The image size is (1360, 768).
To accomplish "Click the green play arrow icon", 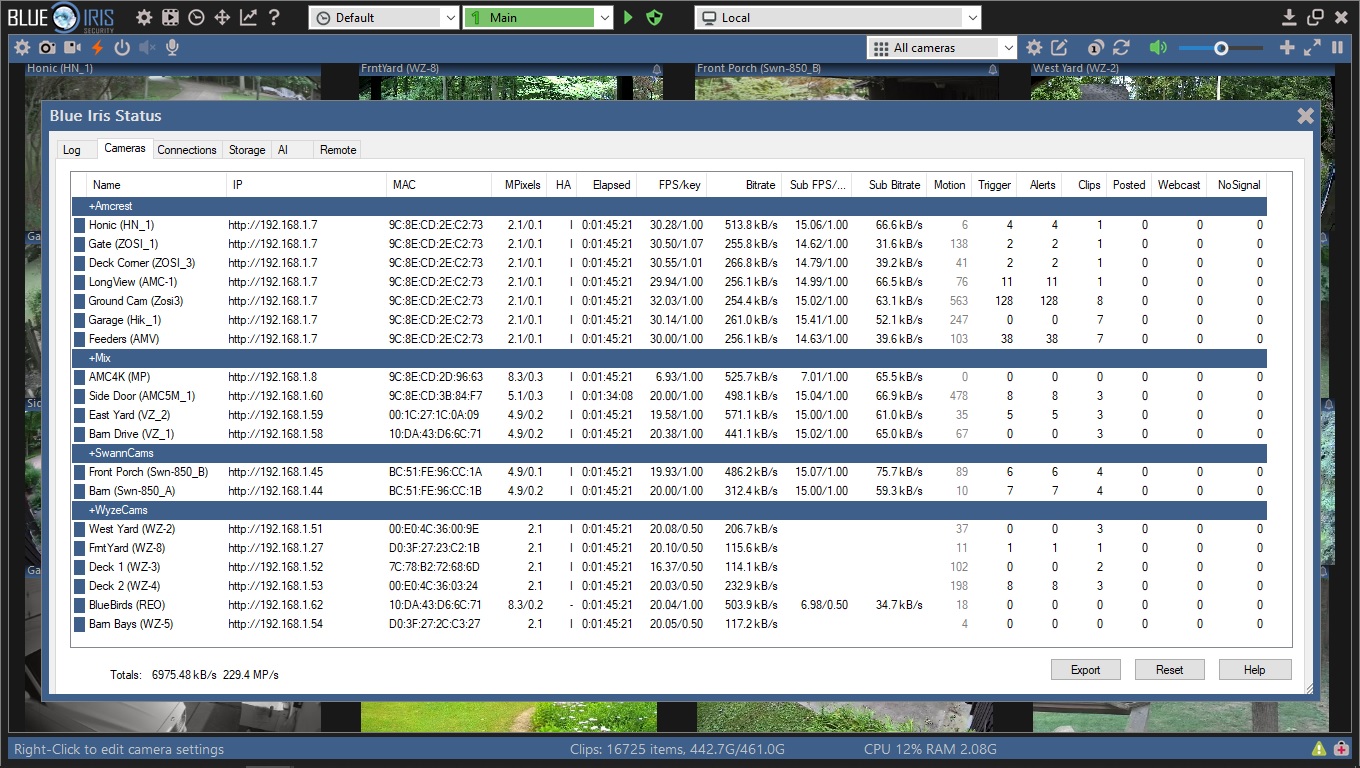I will (x=628, y=17).
